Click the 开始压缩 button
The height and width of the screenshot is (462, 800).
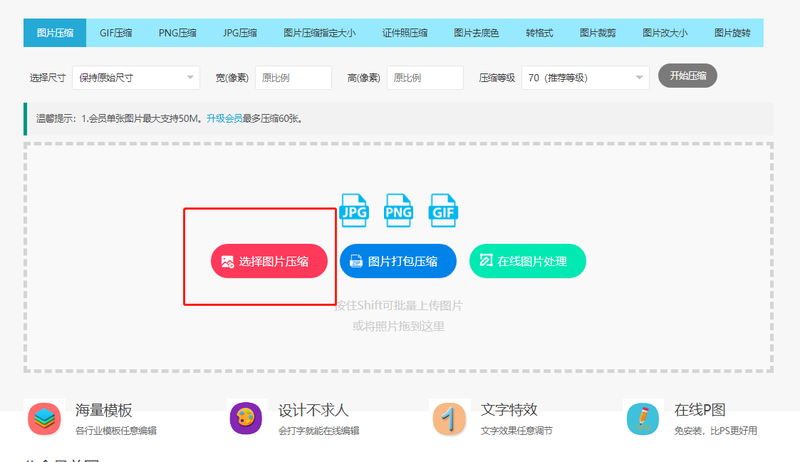click(688, 75)
